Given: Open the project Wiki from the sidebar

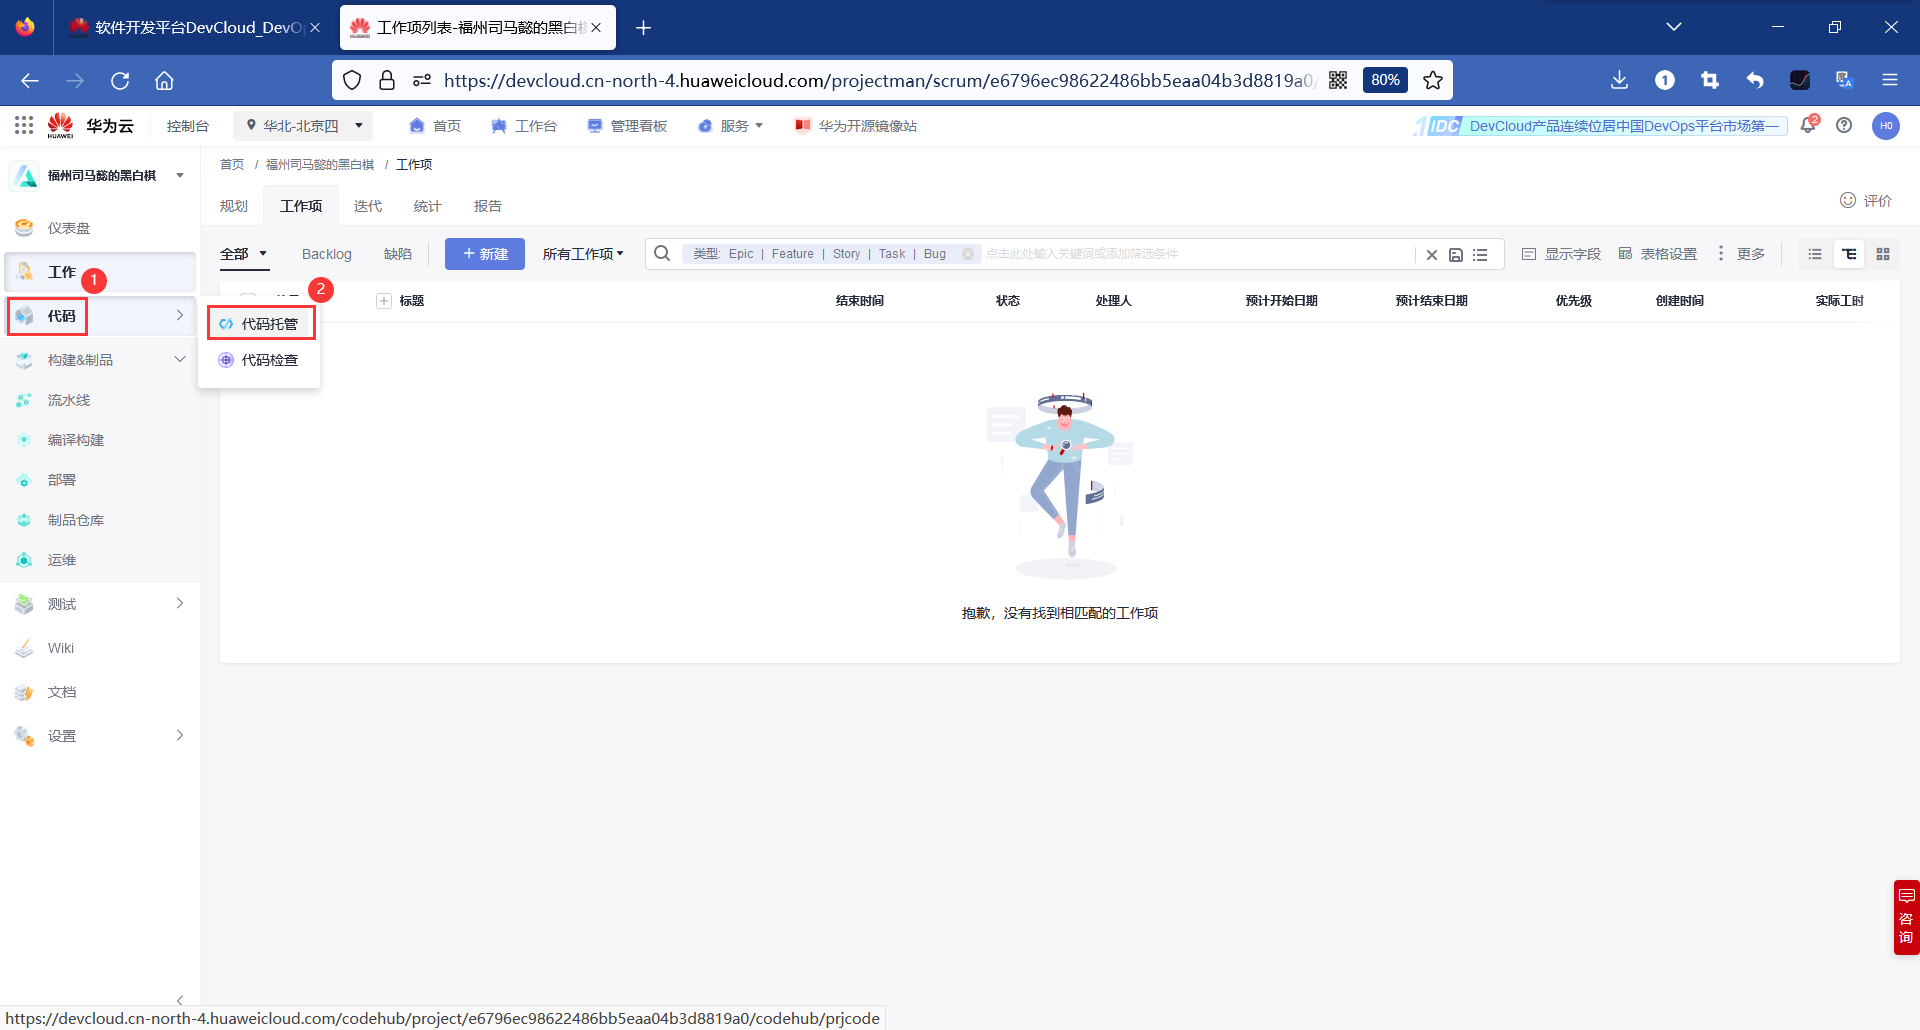Looking at the screenshot, I should pyautogui.click(x=60, y=647).
